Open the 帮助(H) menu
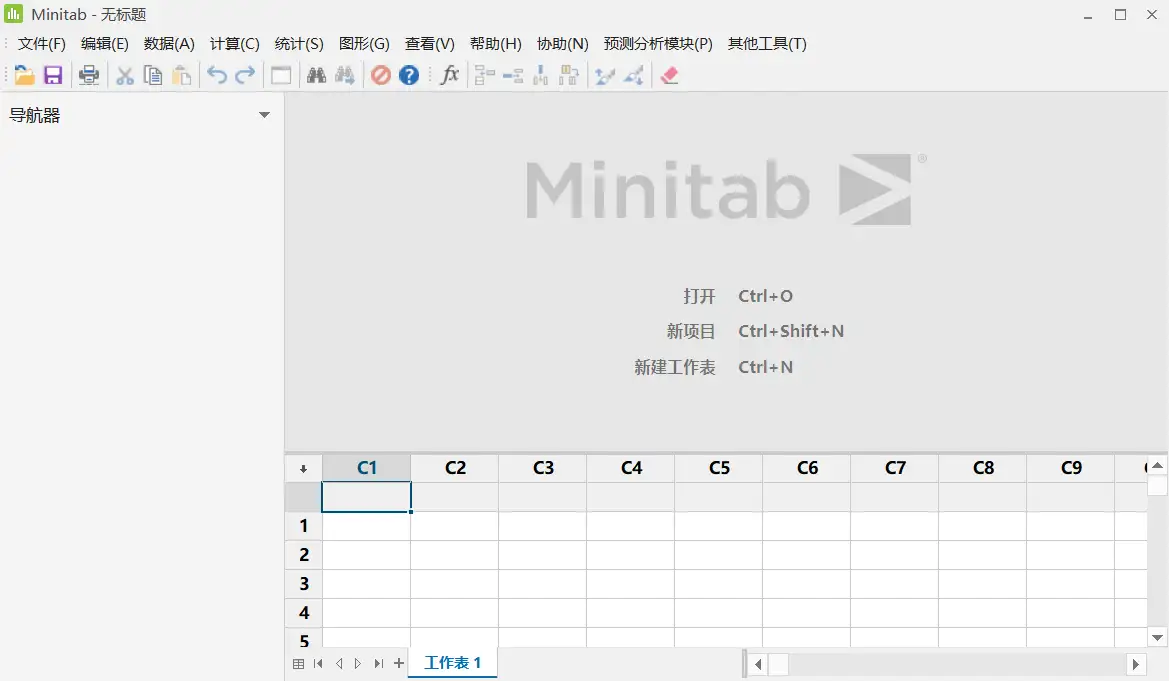The height and width of the screenshot is (681, 1169). point(496,44)
